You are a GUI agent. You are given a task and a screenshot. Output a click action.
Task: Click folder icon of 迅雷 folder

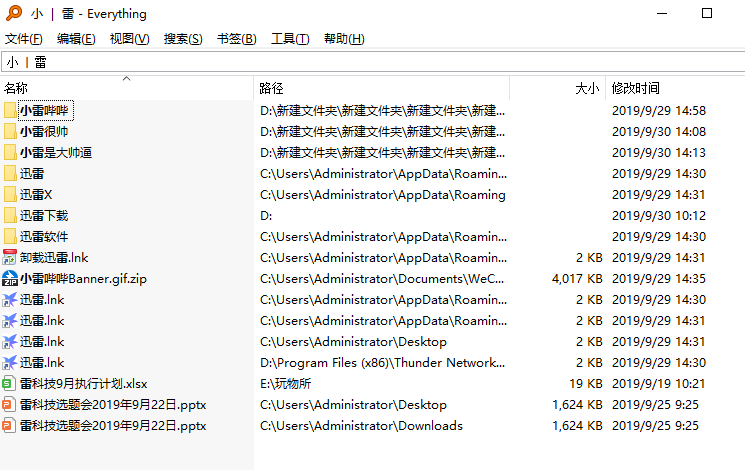coord(10,173)
